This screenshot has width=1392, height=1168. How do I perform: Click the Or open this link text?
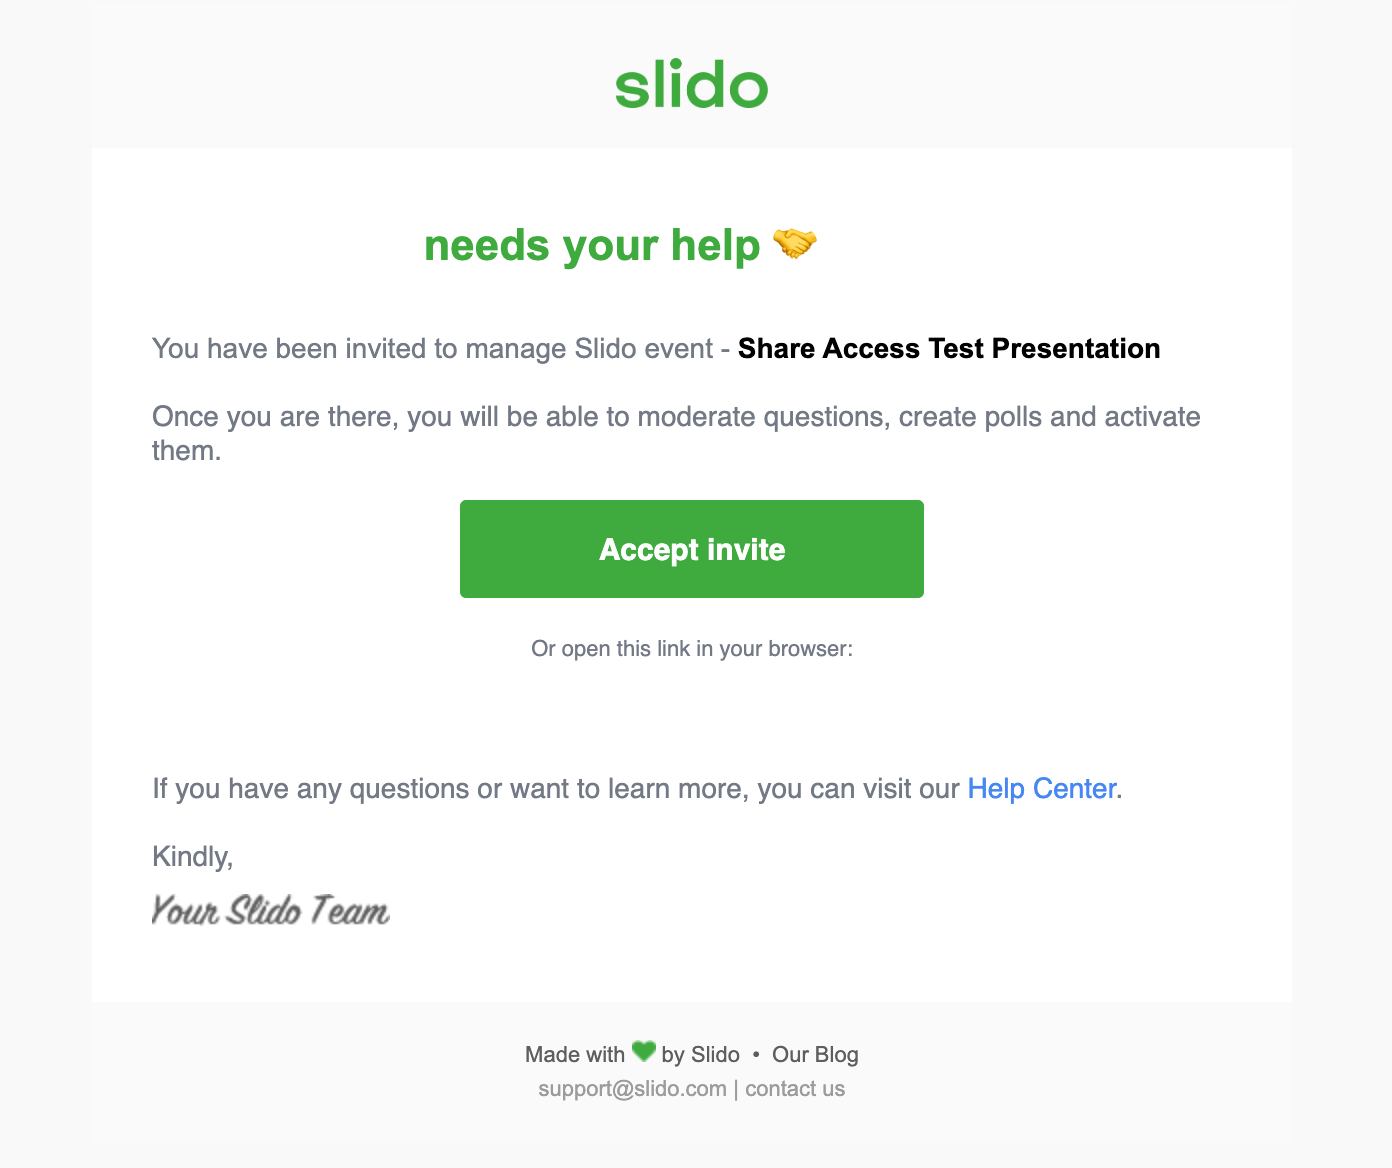(692, 649)
